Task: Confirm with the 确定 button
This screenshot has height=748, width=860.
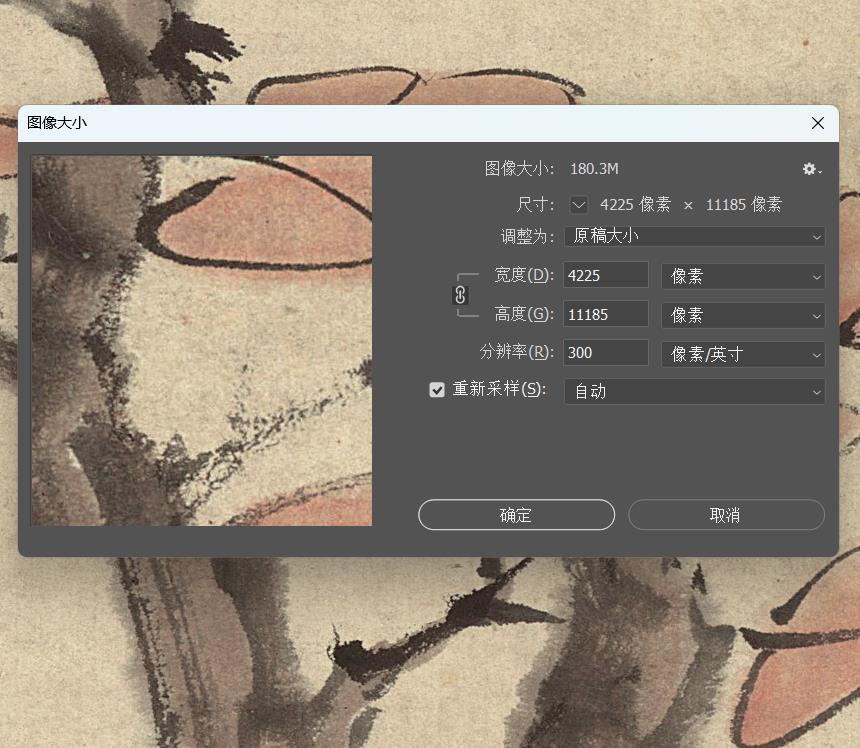Action: pyautogui.click(x=516, y=515)
